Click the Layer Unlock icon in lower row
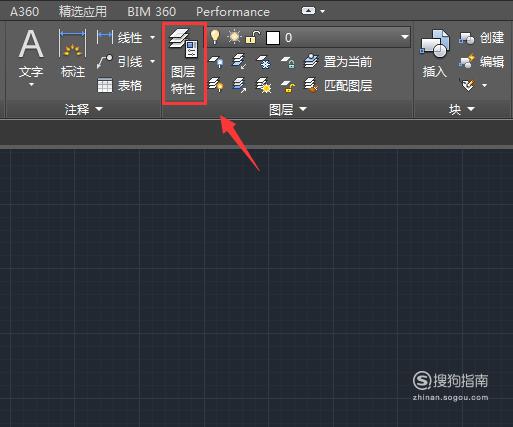This screenshot has height=427, width=513. coord(287,86)
